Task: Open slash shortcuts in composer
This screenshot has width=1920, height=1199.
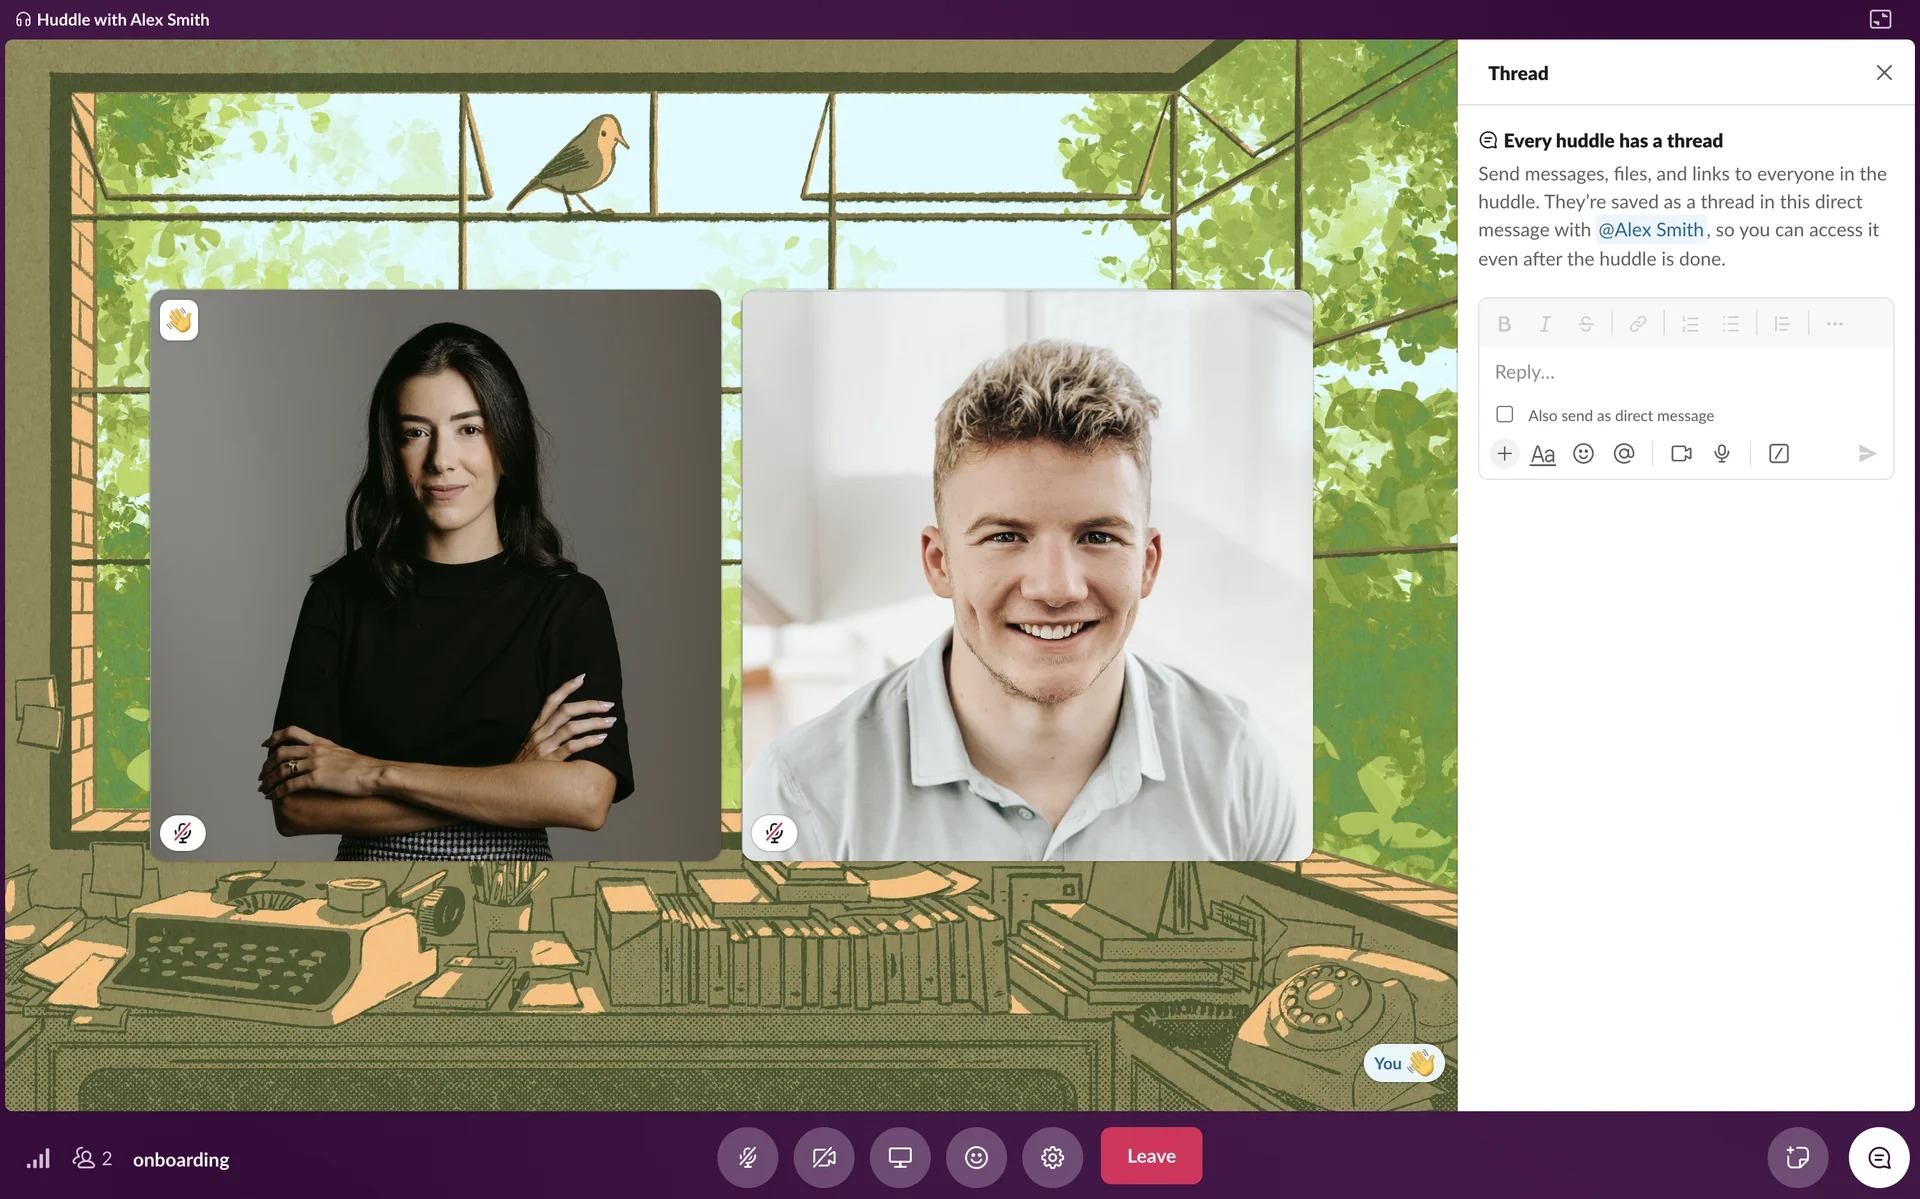Action: [1778, 454]
